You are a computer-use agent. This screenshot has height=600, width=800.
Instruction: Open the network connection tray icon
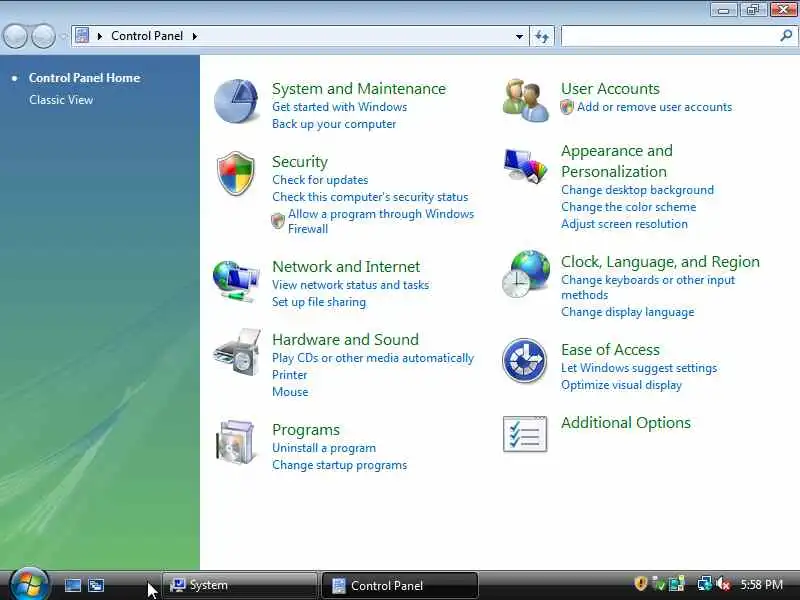705,584
